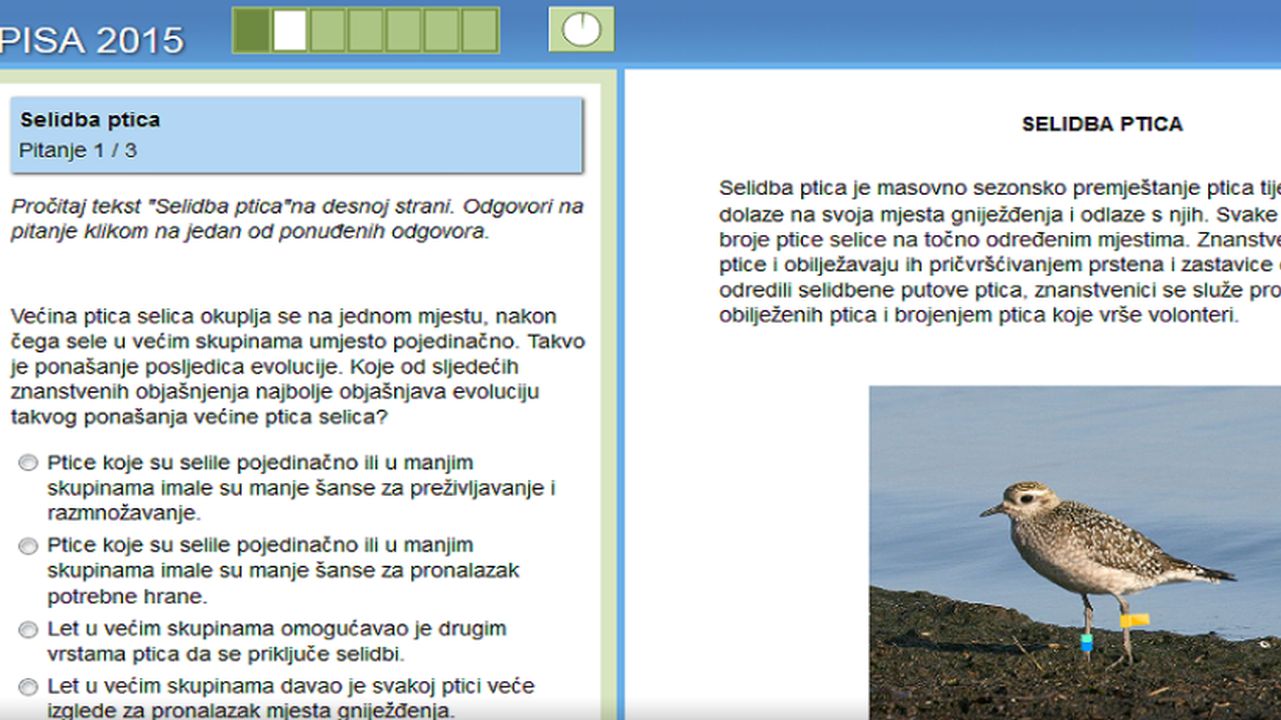
Task: Choose radio for 'pronalazak potrebne hrane' answer
Action: [x=29, y=546]
